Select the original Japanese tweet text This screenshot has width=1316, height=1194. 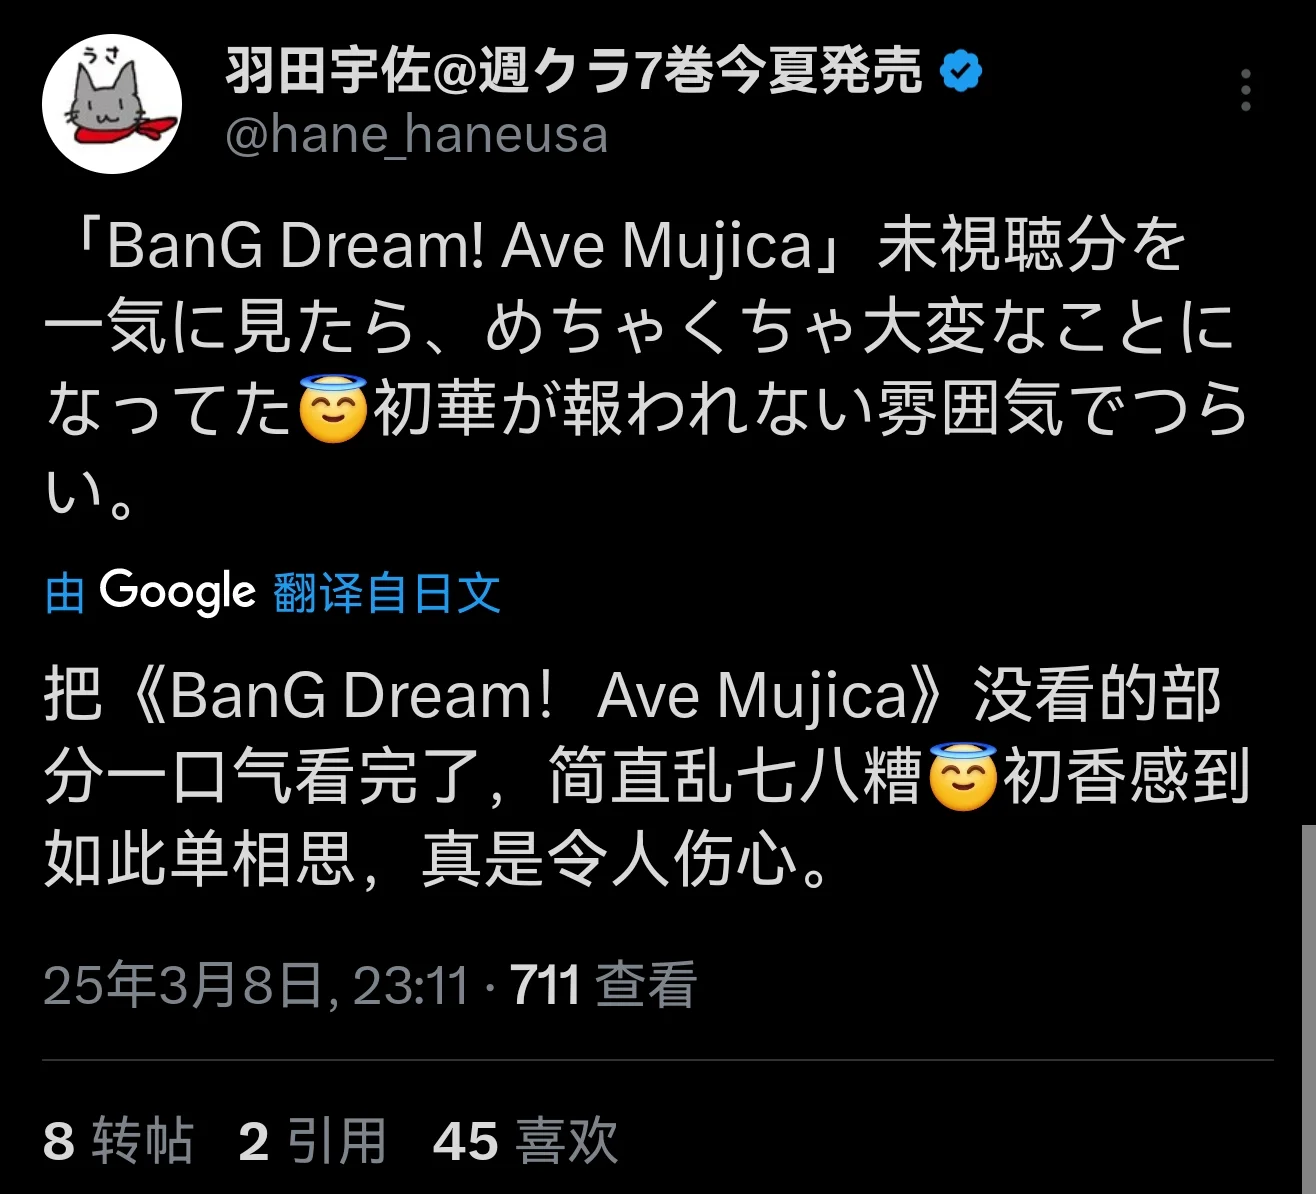click(x=646, y=368)
